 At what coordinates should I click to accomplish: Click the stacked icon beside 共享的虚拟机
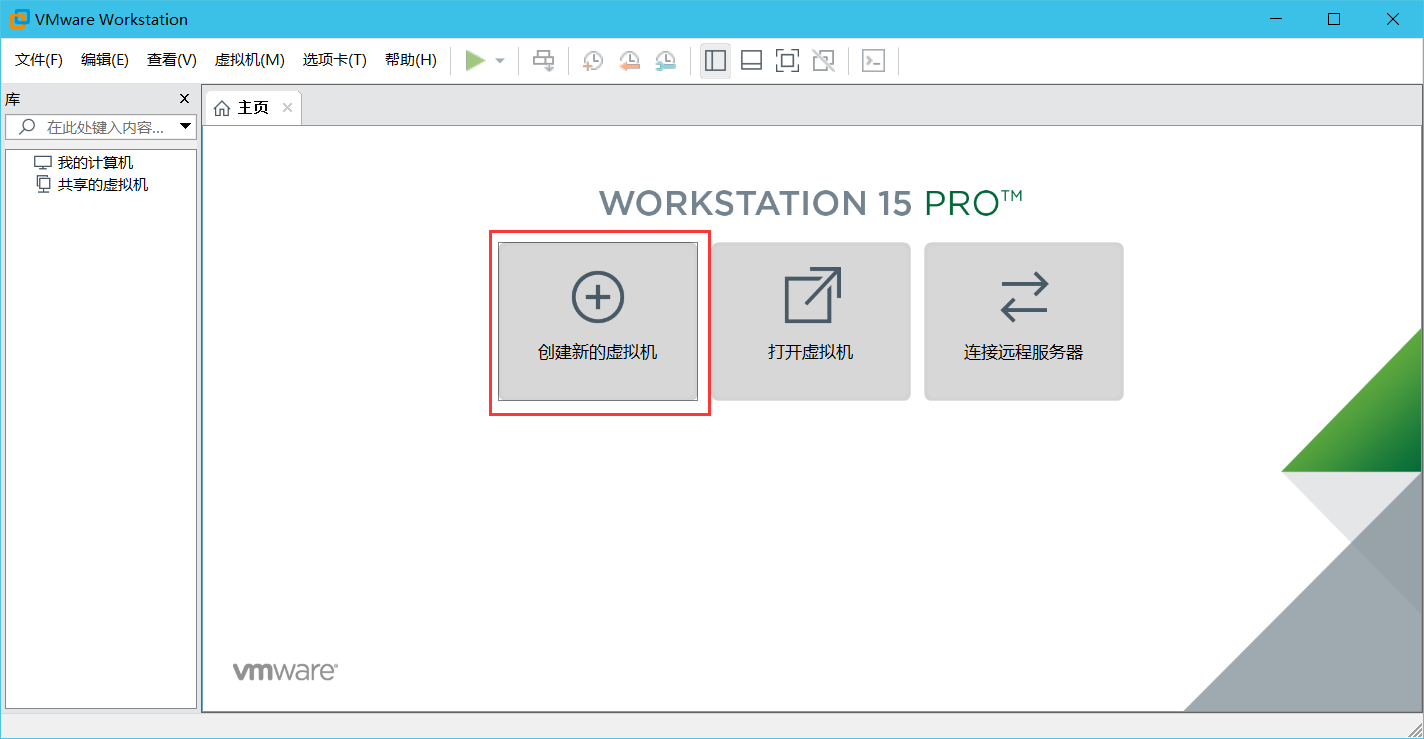tap(43, 184)
